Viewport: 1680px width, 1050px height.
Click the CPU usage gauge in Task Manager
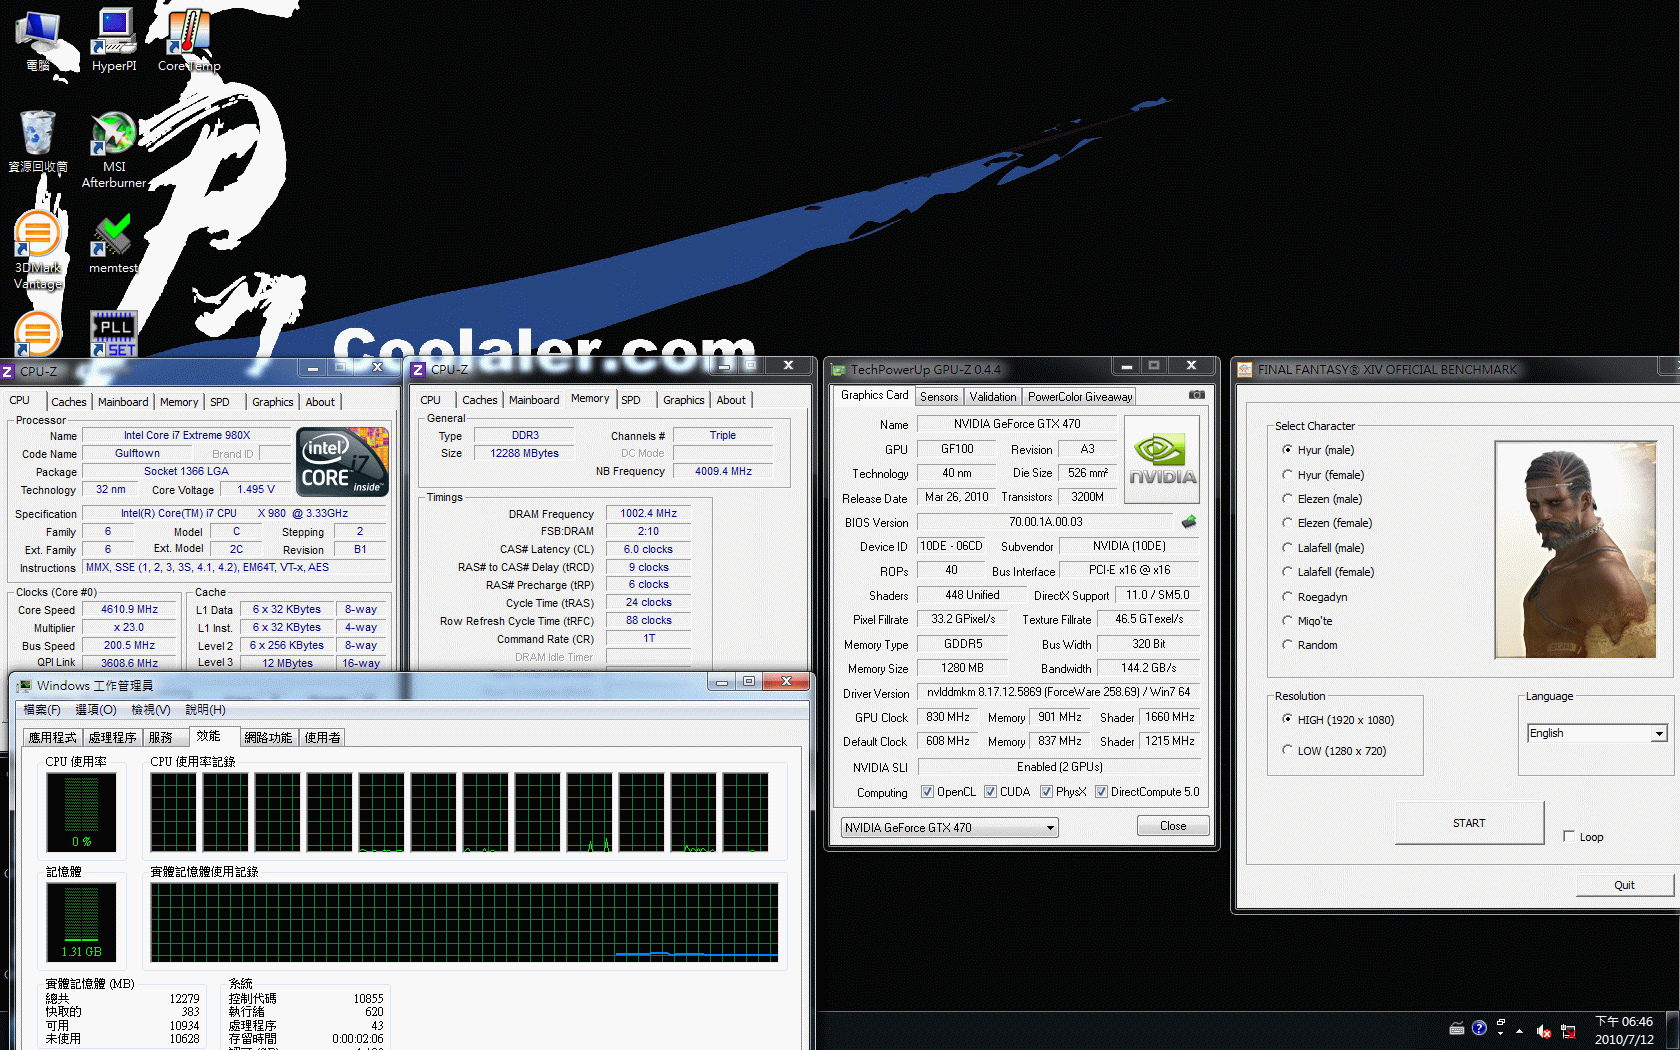[82, 812]
